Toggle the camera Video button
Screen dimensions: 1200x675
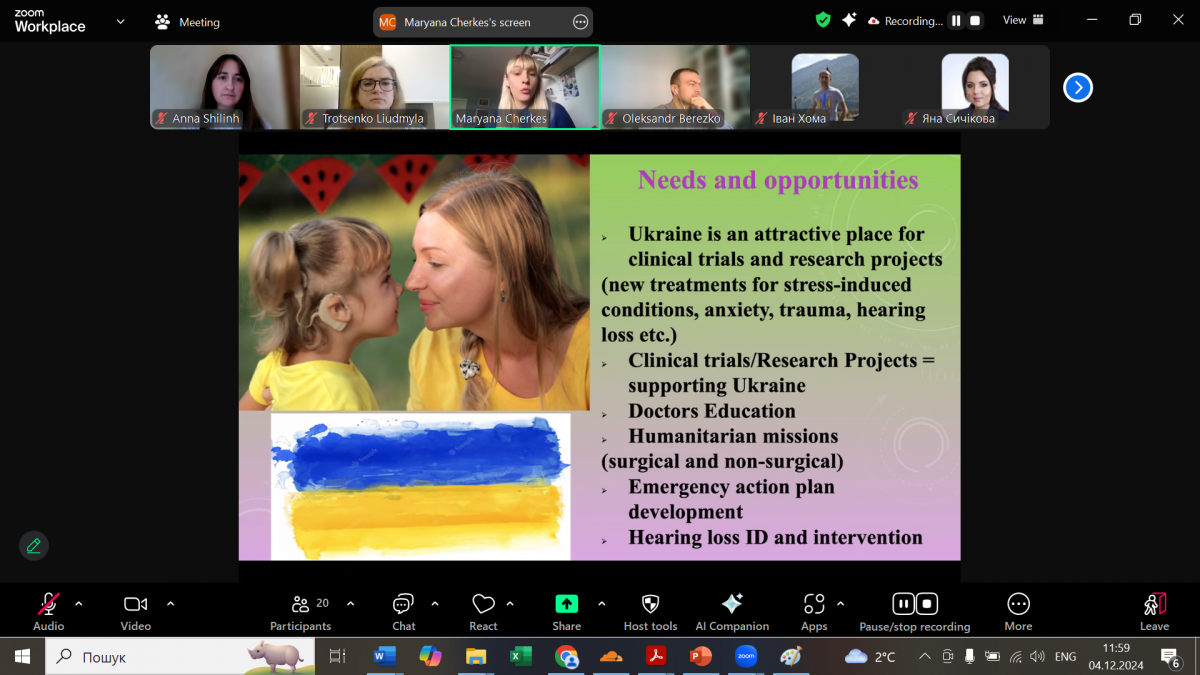(x=135, y=604)
